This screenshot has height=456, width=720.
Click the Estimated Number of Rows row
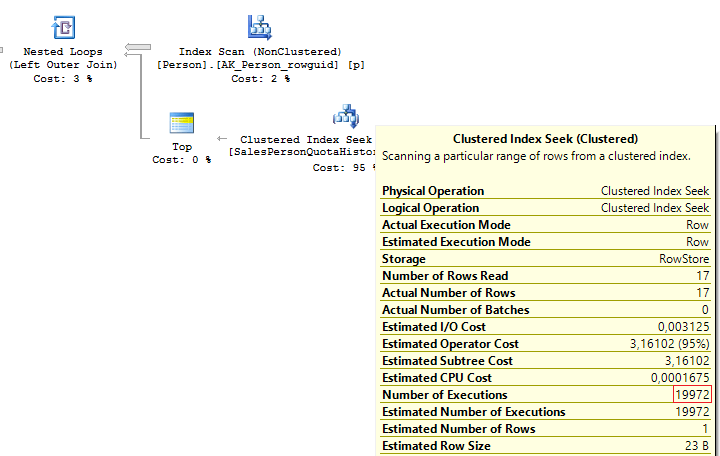[x=546, y=428]
